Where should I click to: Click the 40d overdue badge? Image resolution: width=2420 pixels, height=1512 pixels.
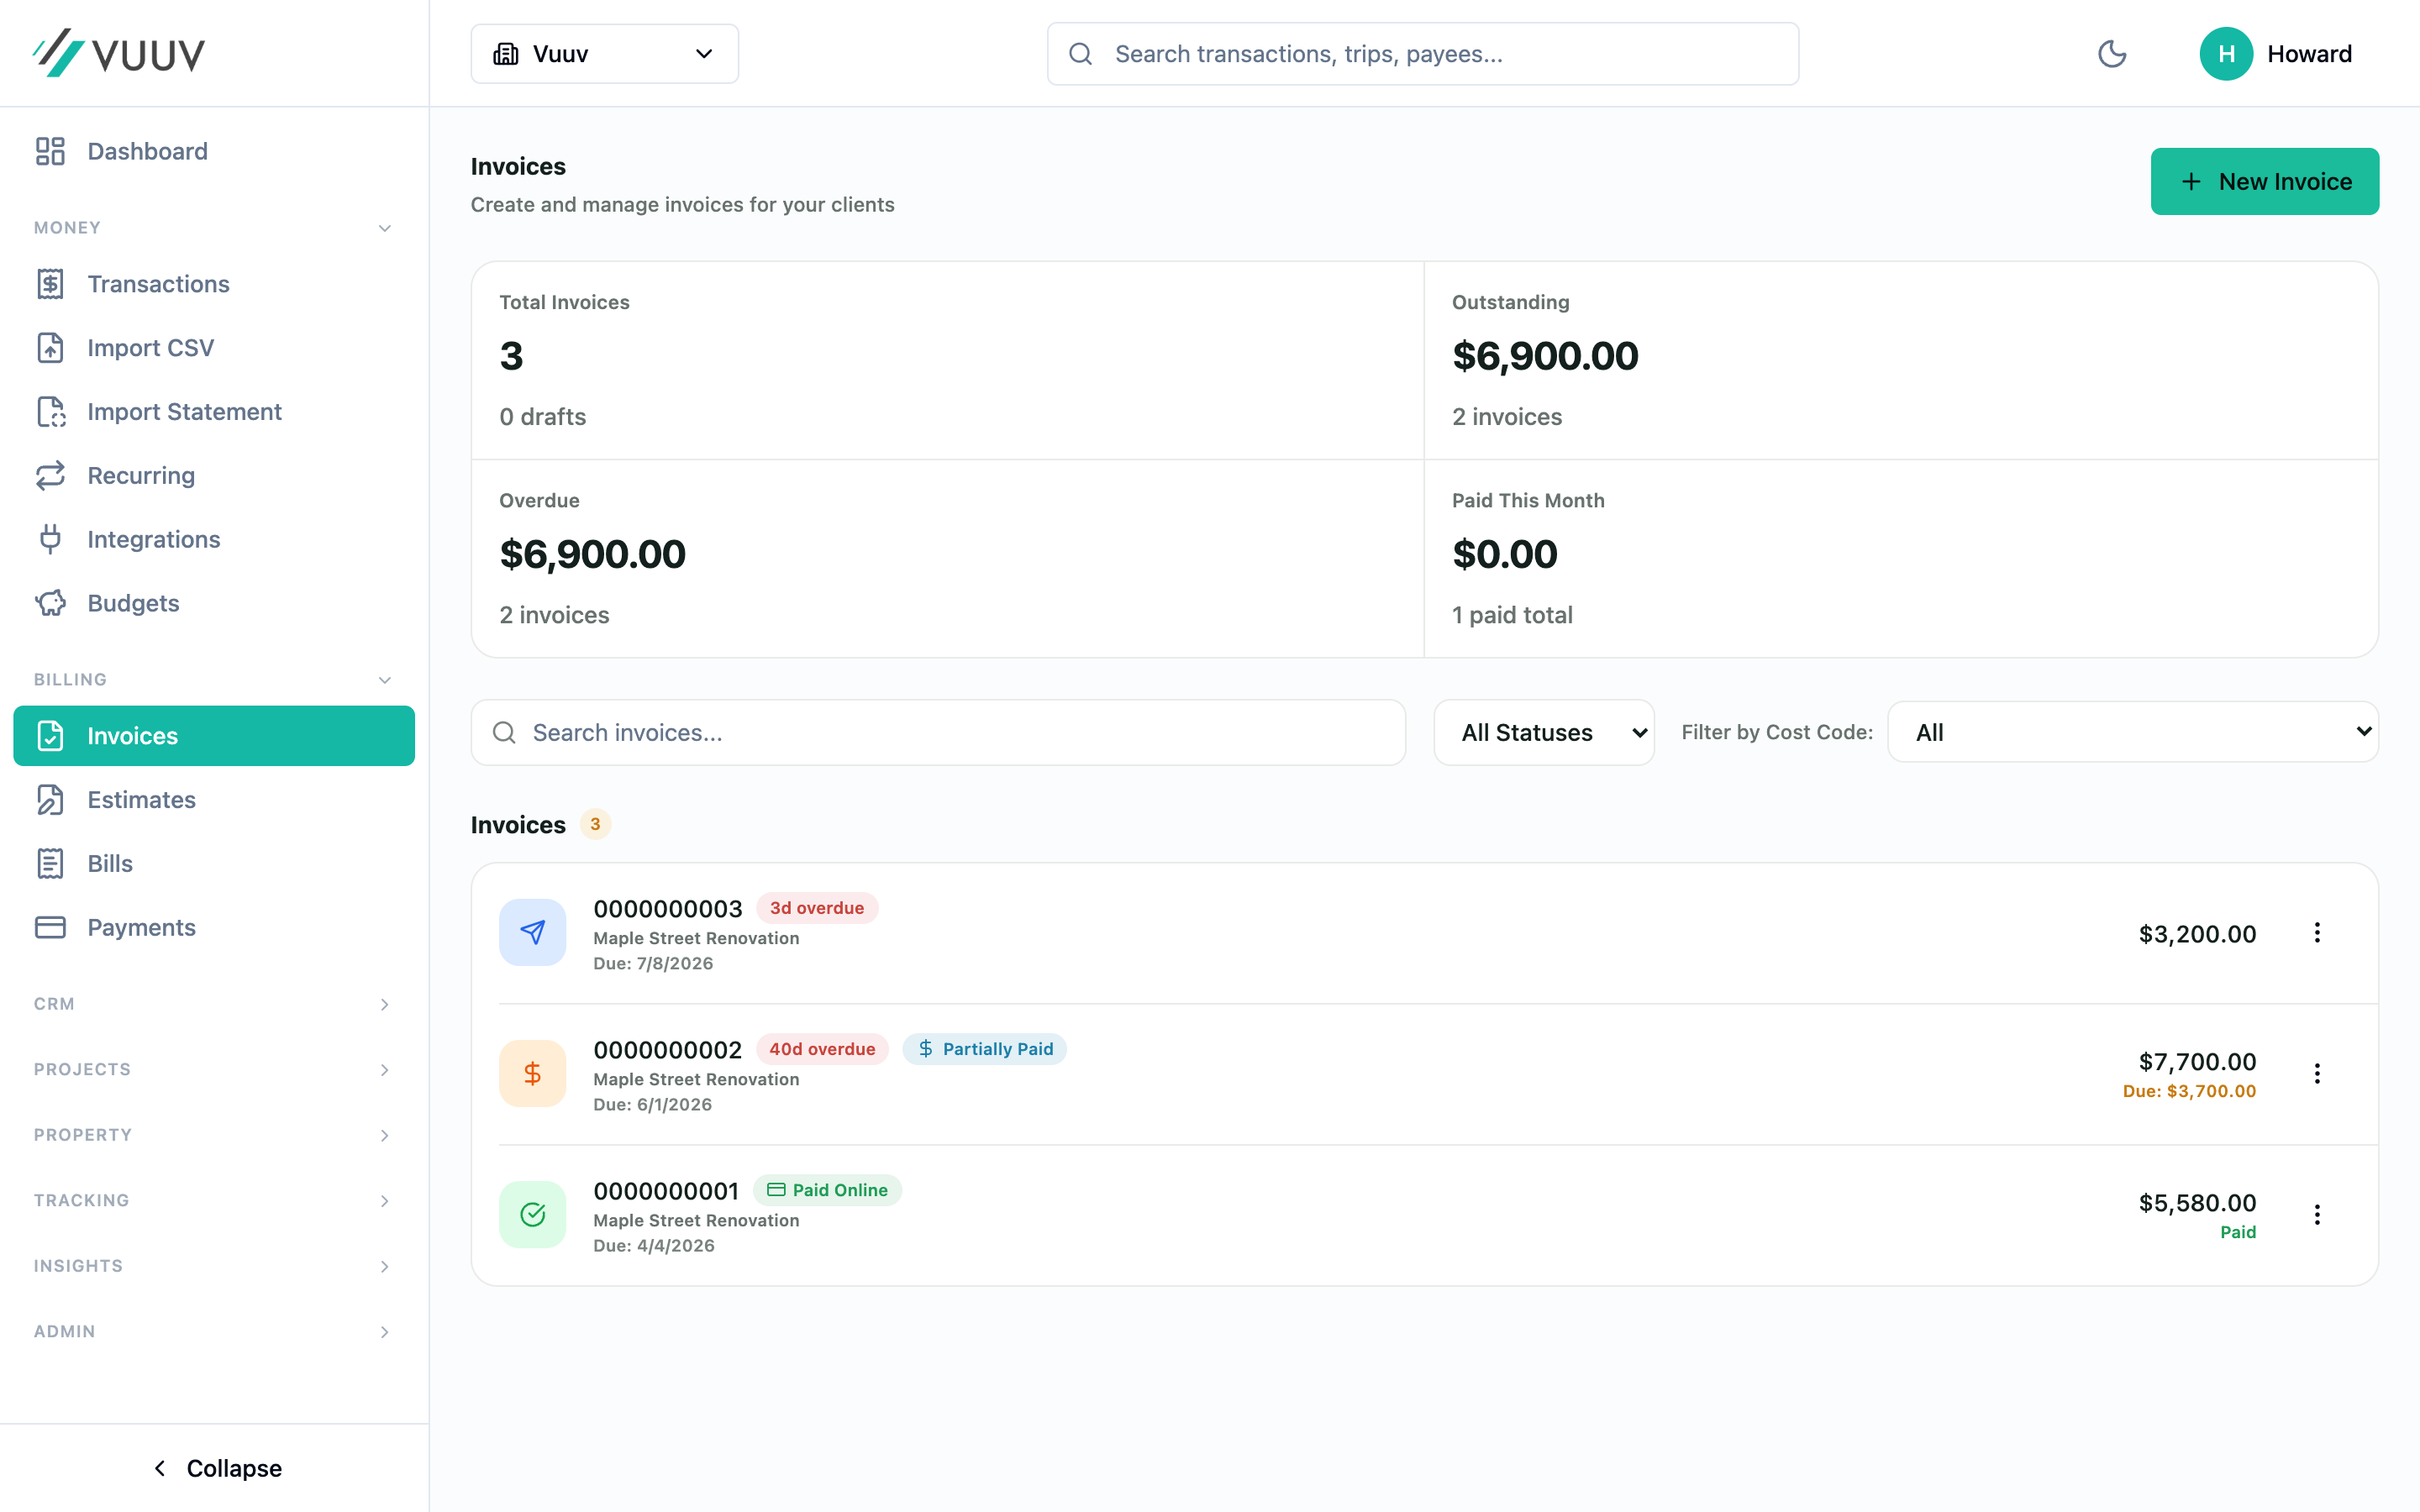[821, 1049]
